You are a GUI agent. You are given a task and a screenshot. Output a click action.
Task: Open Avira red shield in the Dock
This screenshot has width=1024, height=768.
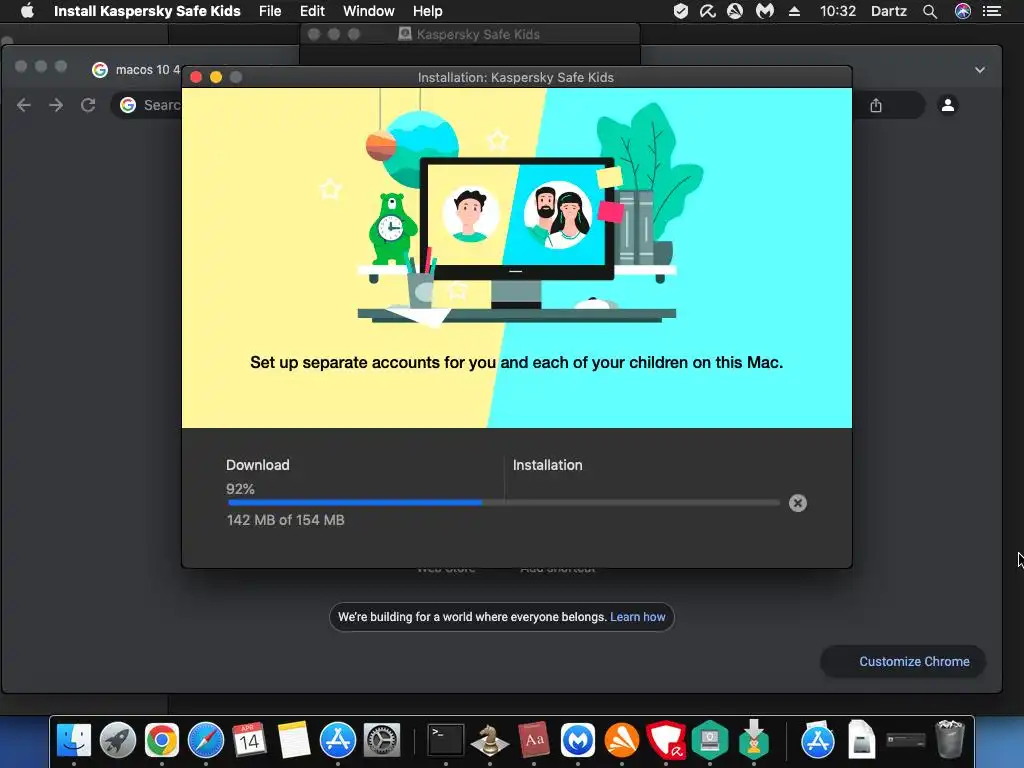click(x=665, y=740)
